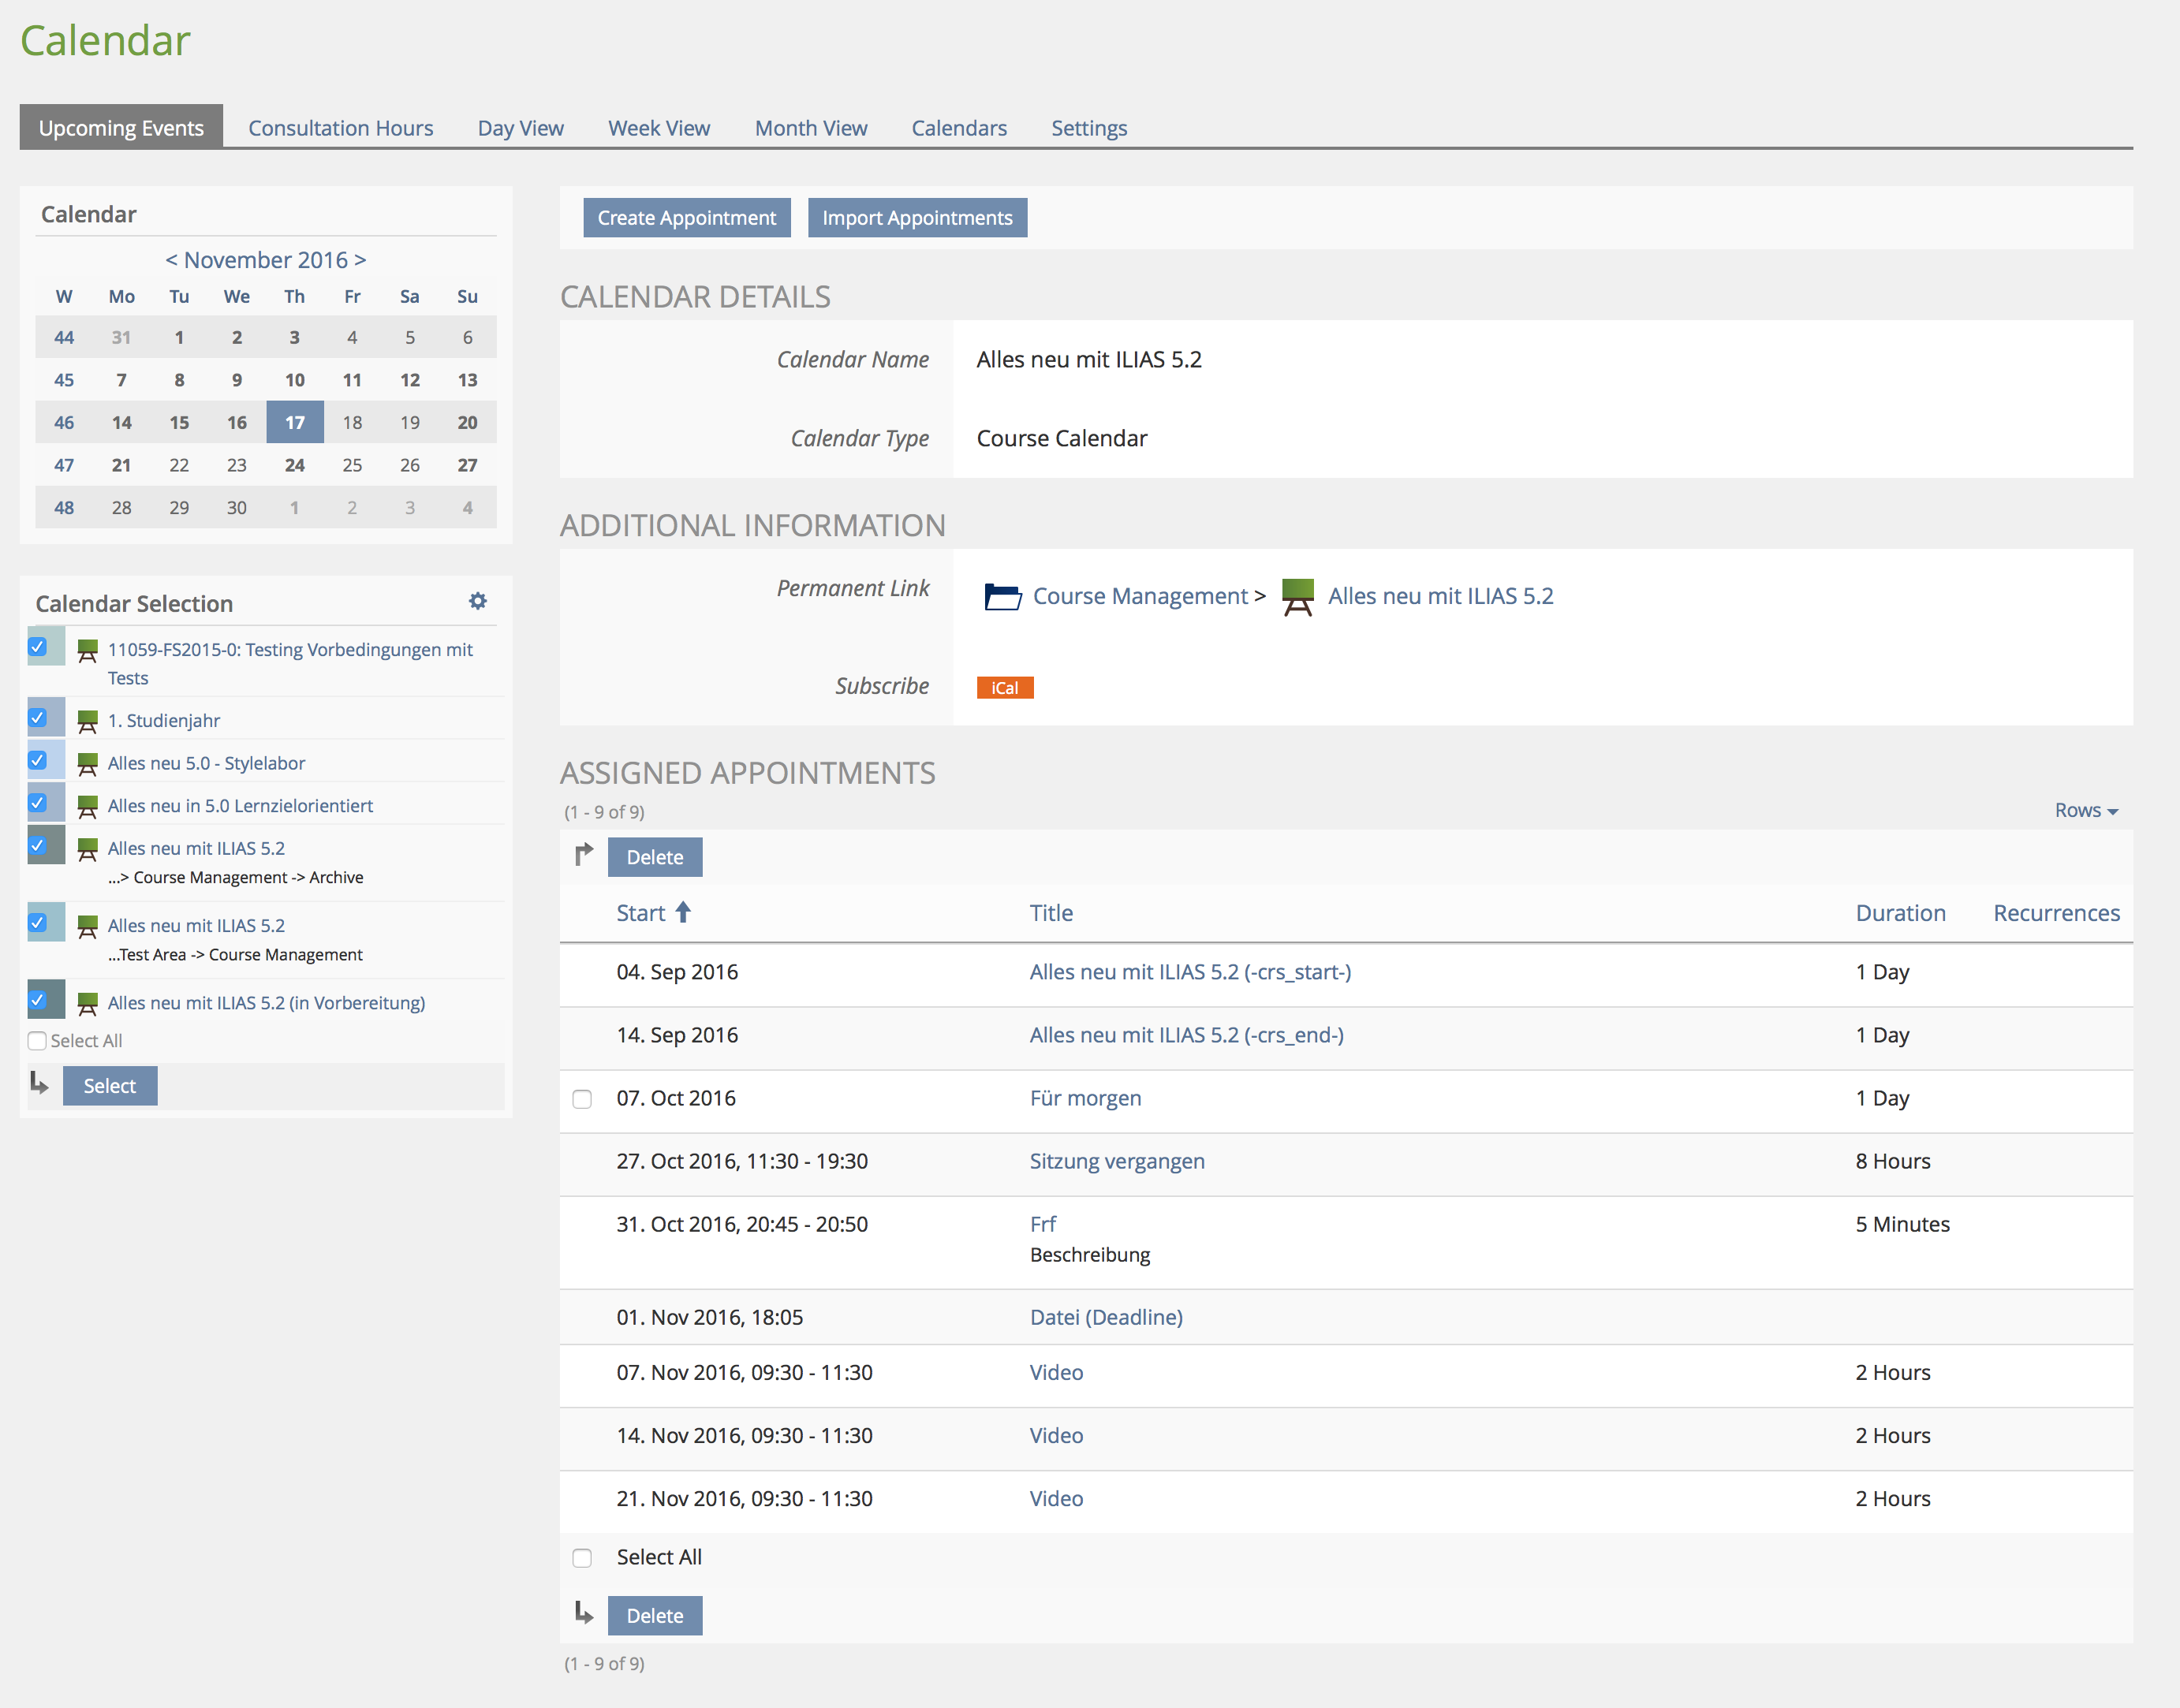The height and width of the screenshot is (1708, 2180).
Task: Check the Für morgen appointment checkbox
Action: [582, 1099]
